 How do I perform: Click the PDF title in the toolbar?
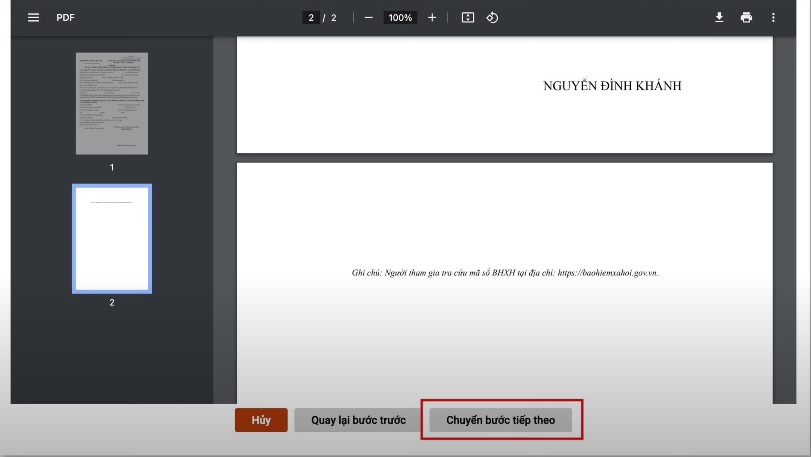pyautogui.click(x=65, y=18)
